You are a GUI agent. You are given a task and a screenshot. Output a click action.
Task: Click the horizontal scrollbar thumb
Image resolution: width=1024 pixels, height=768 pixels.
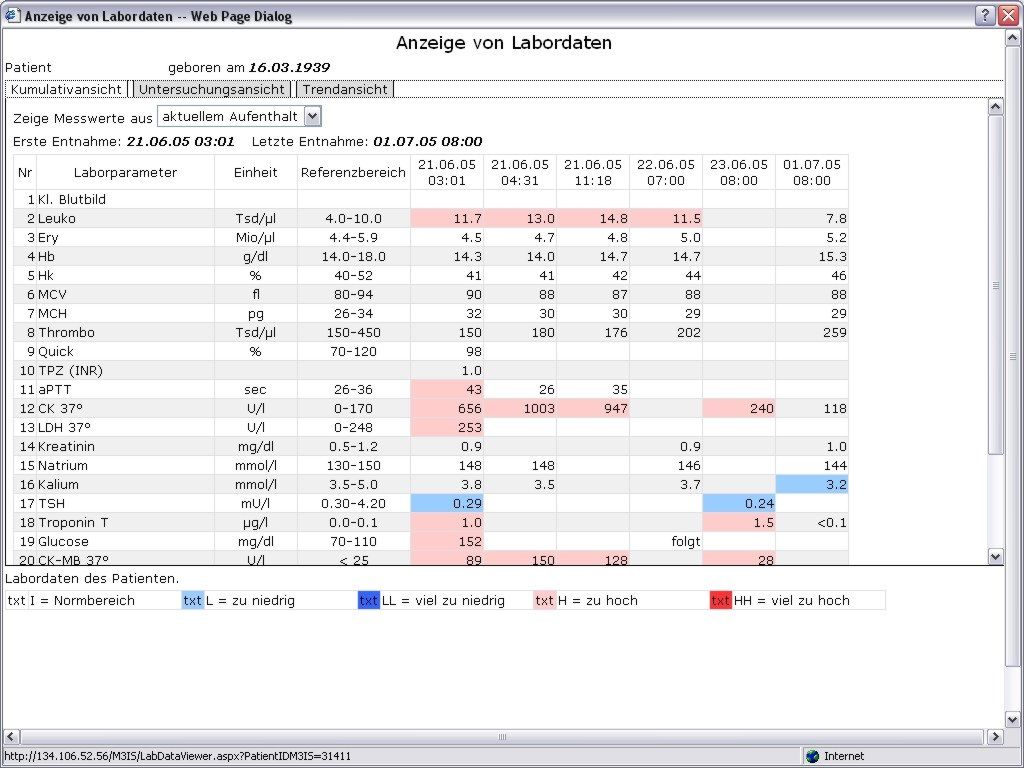(502, 737)
